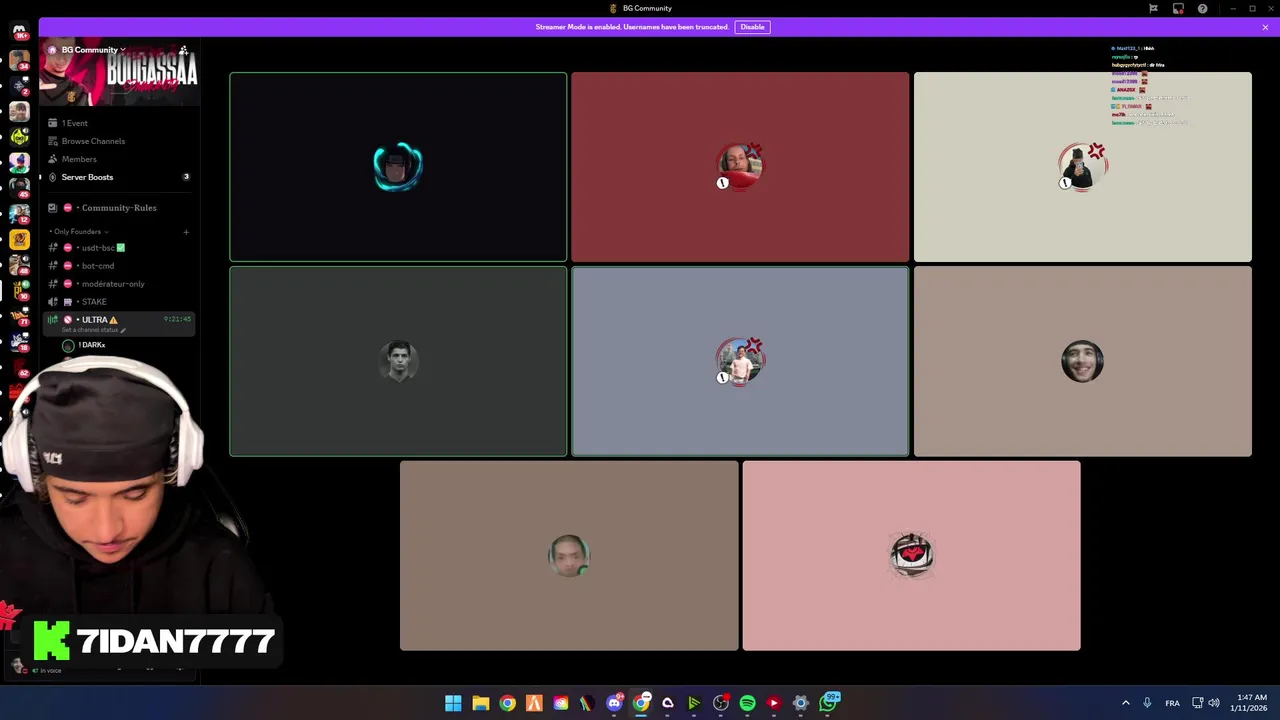The height and width of the screenshot is (720, 1280).
Task: Open the server icon with 48 badge
Action: (x=19, y=265)
